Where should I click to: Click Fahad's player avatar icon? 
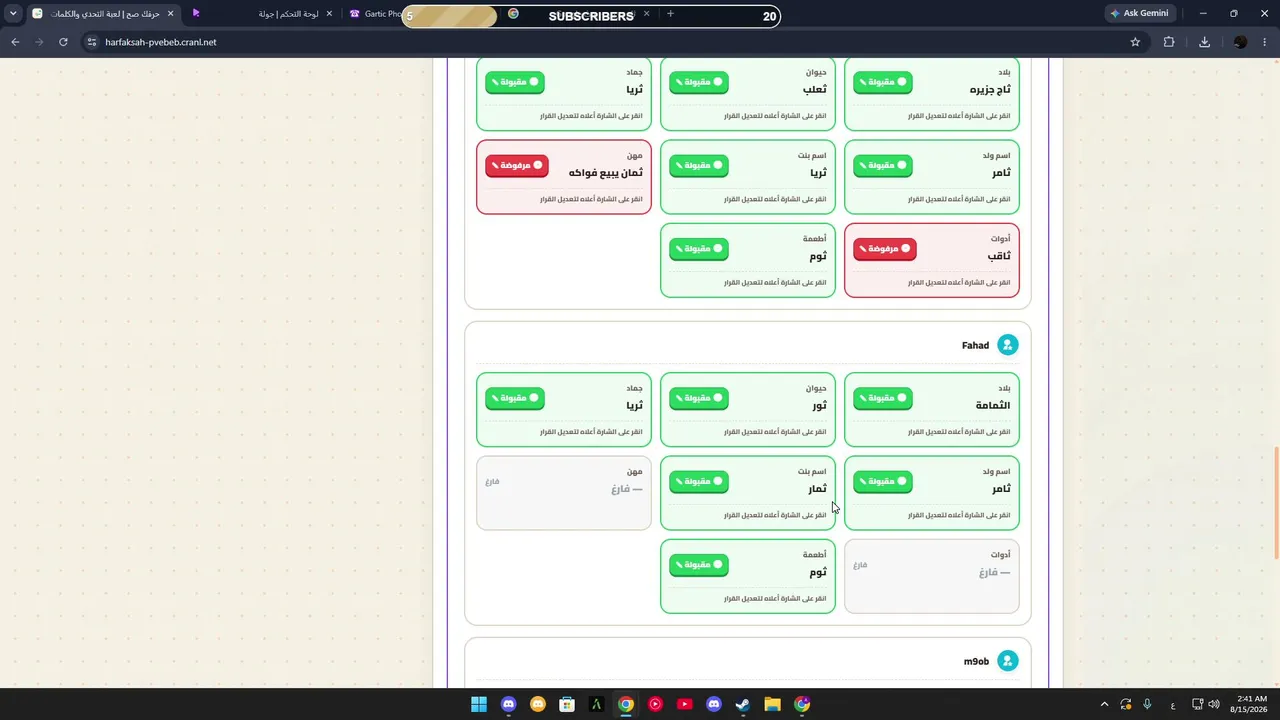[1008, 345]
